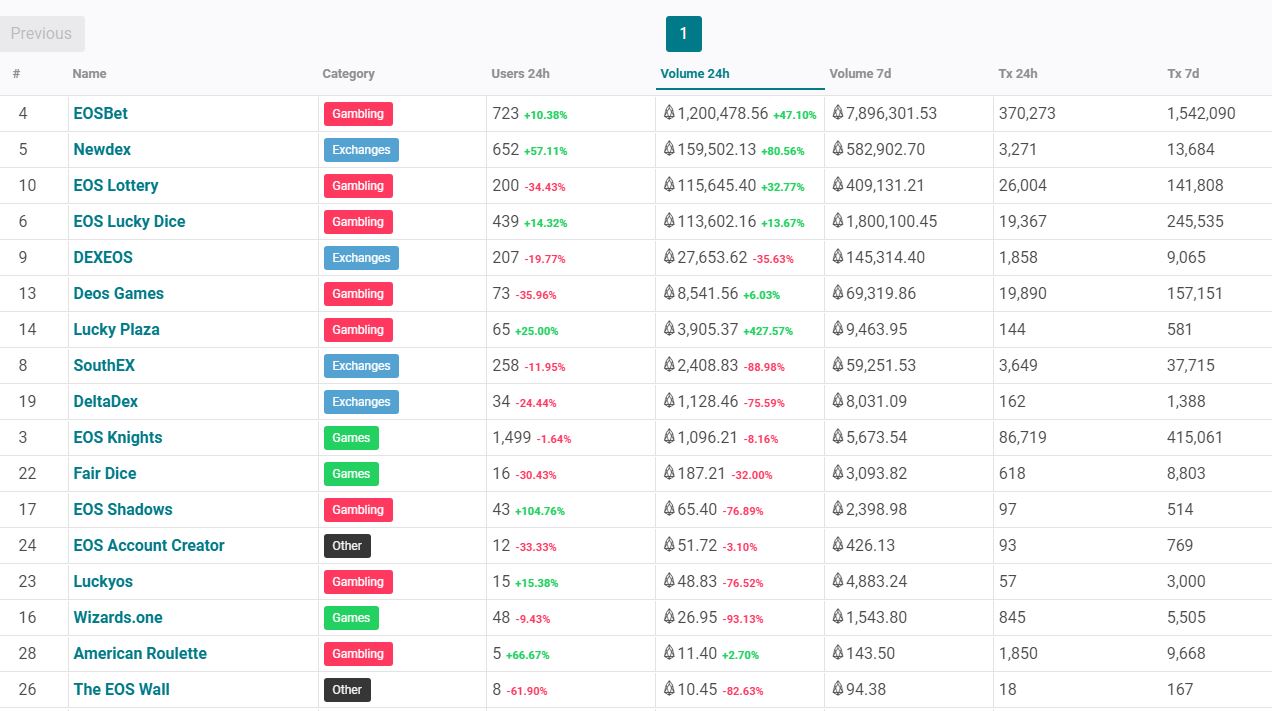This screenshot has height=711, width=1272.
Task: Click Games badge in Wizards.one row
Action: tap(351, 618)
